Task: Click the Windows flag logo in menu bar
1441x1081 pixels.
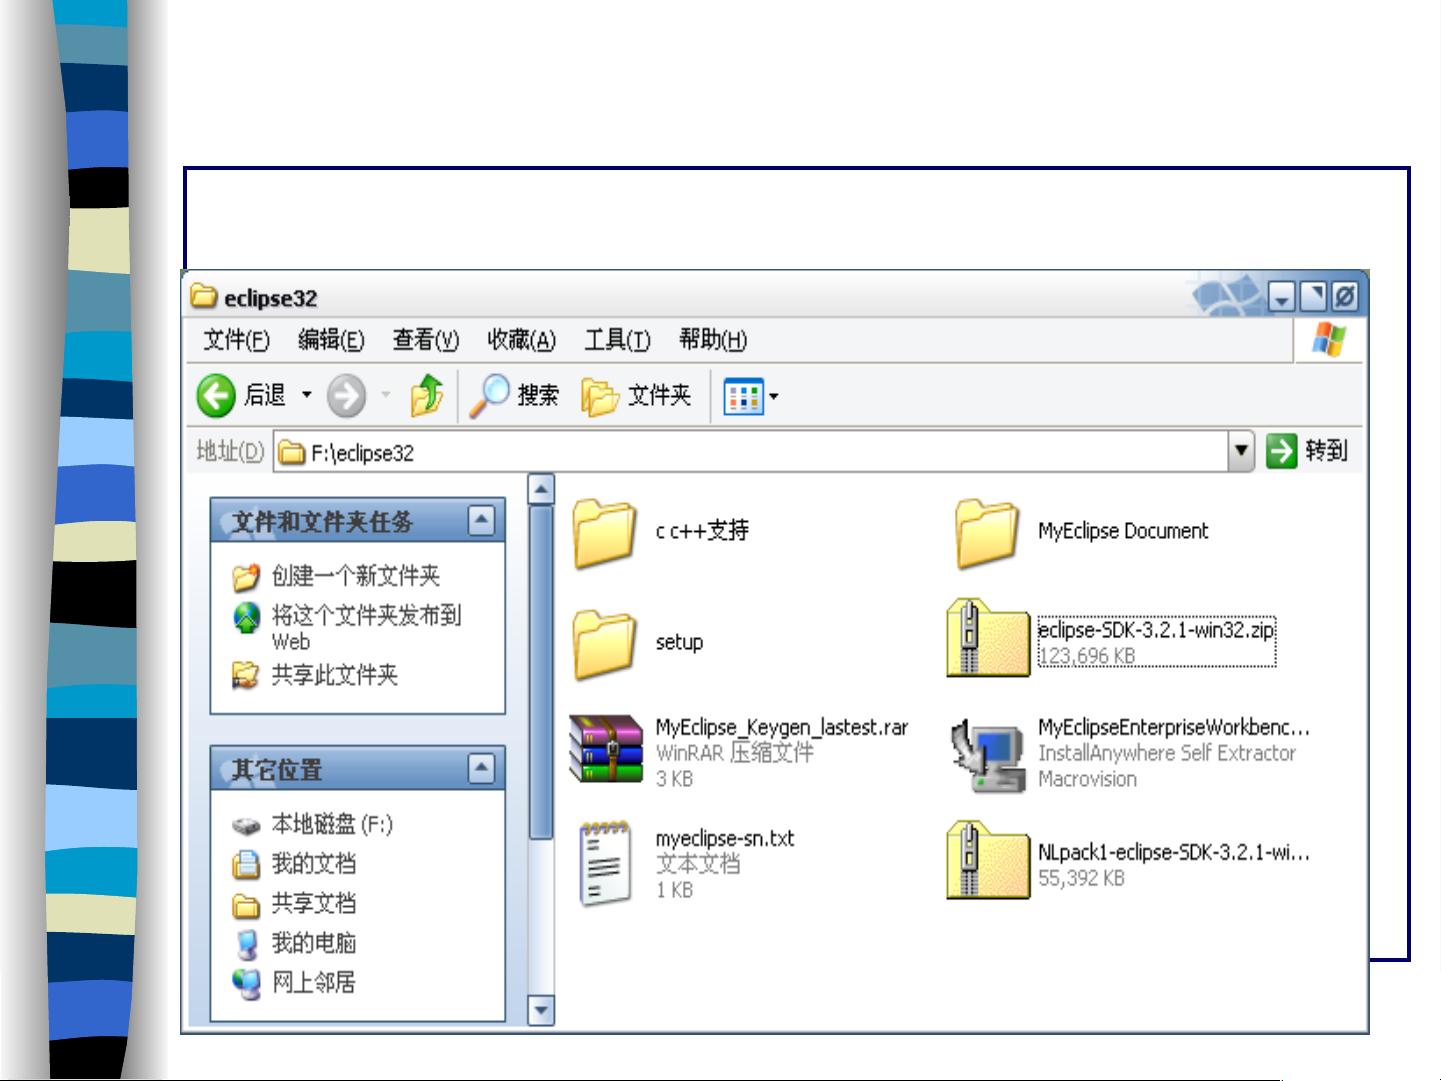Action: (1328, 340)
